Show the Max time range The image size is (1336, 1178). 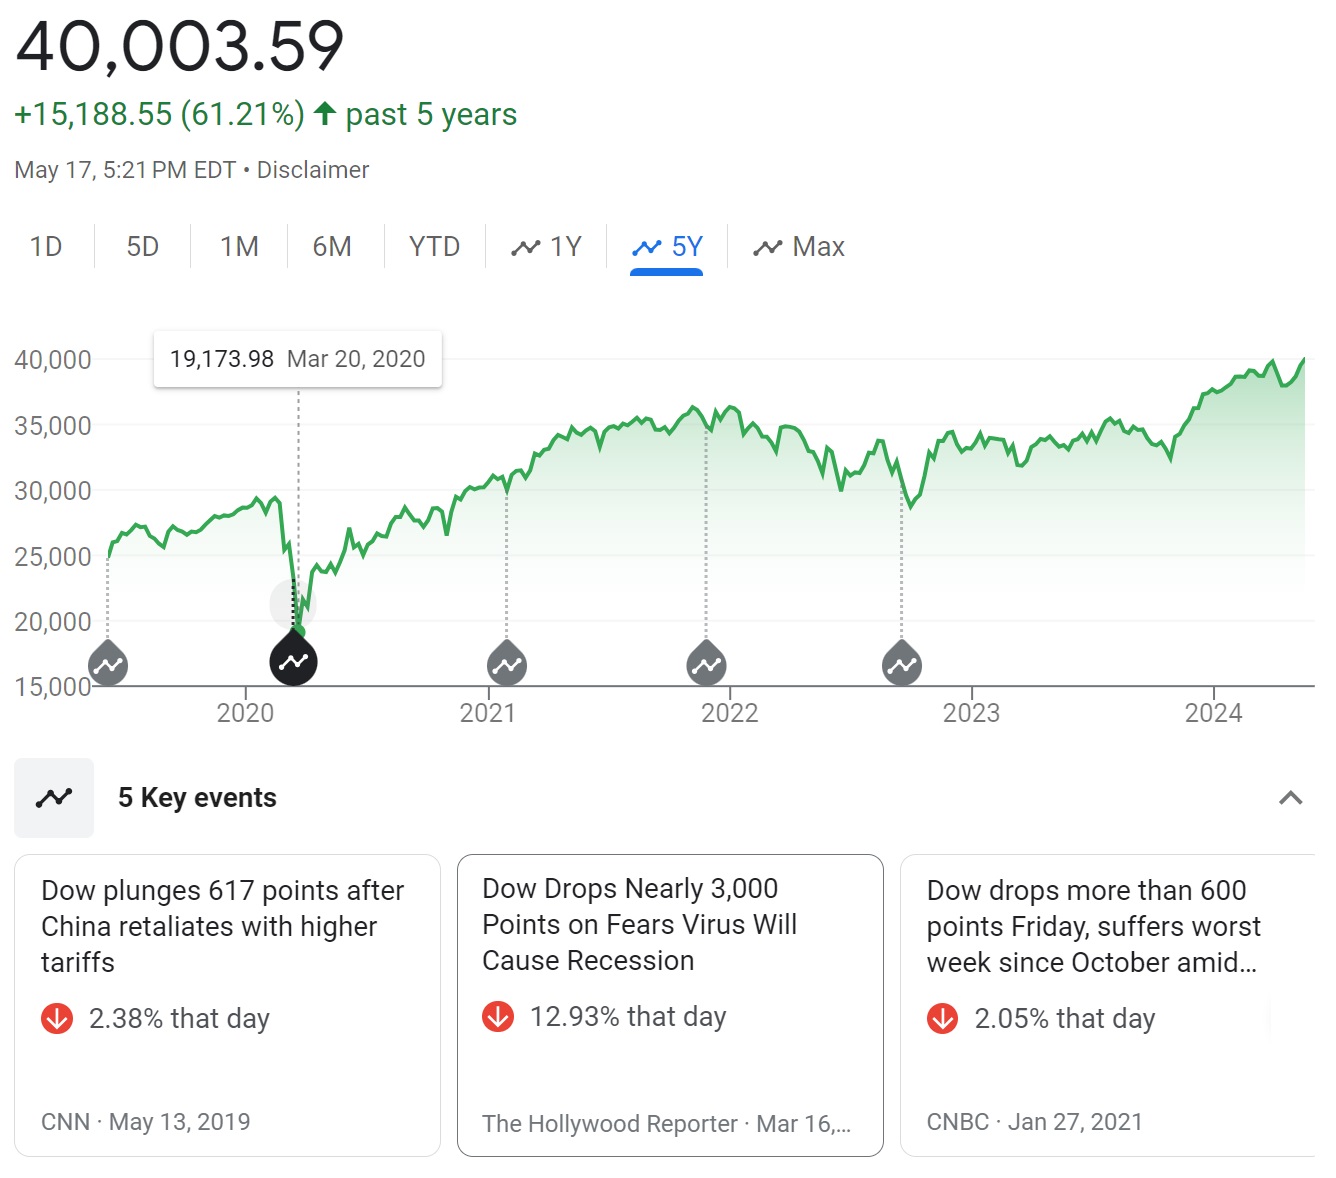[799, 247]
